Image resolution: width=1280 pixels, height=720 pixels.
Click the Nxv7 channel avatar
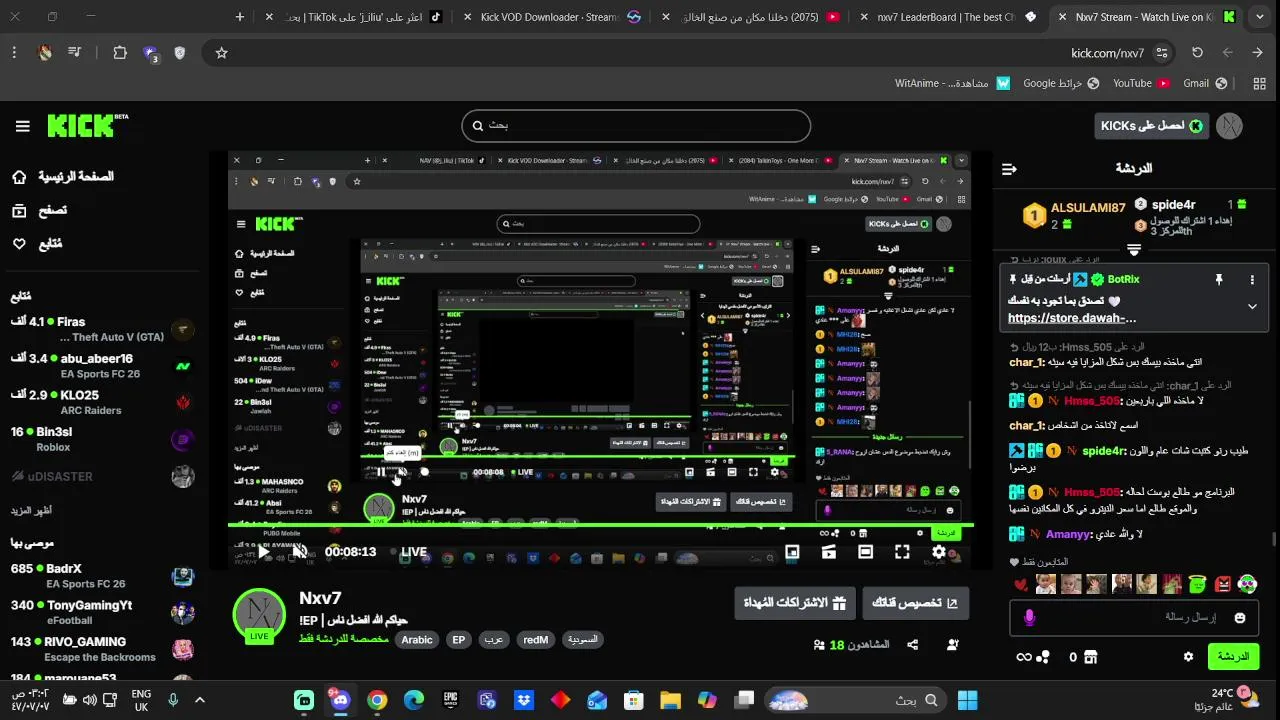pos(259,615)
